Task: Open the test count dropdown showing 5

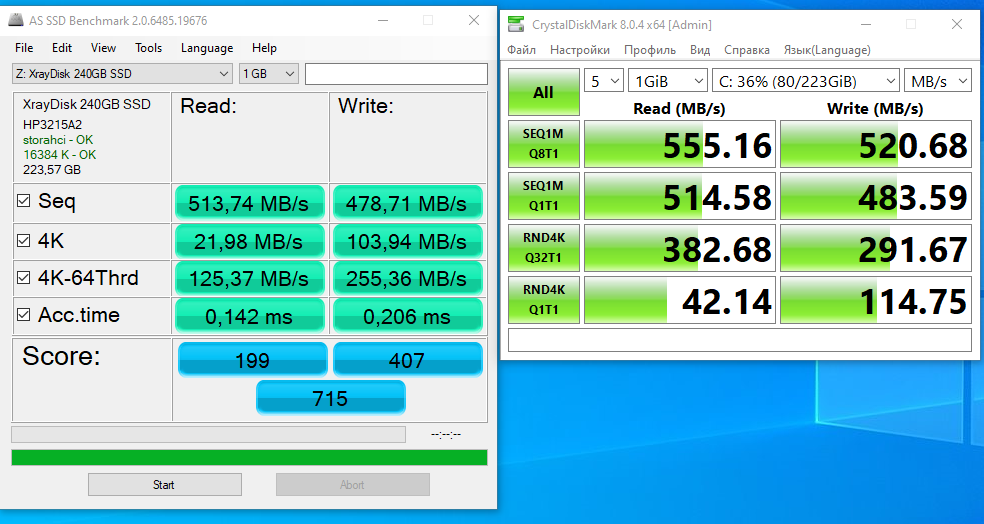Action: [604, 81]
